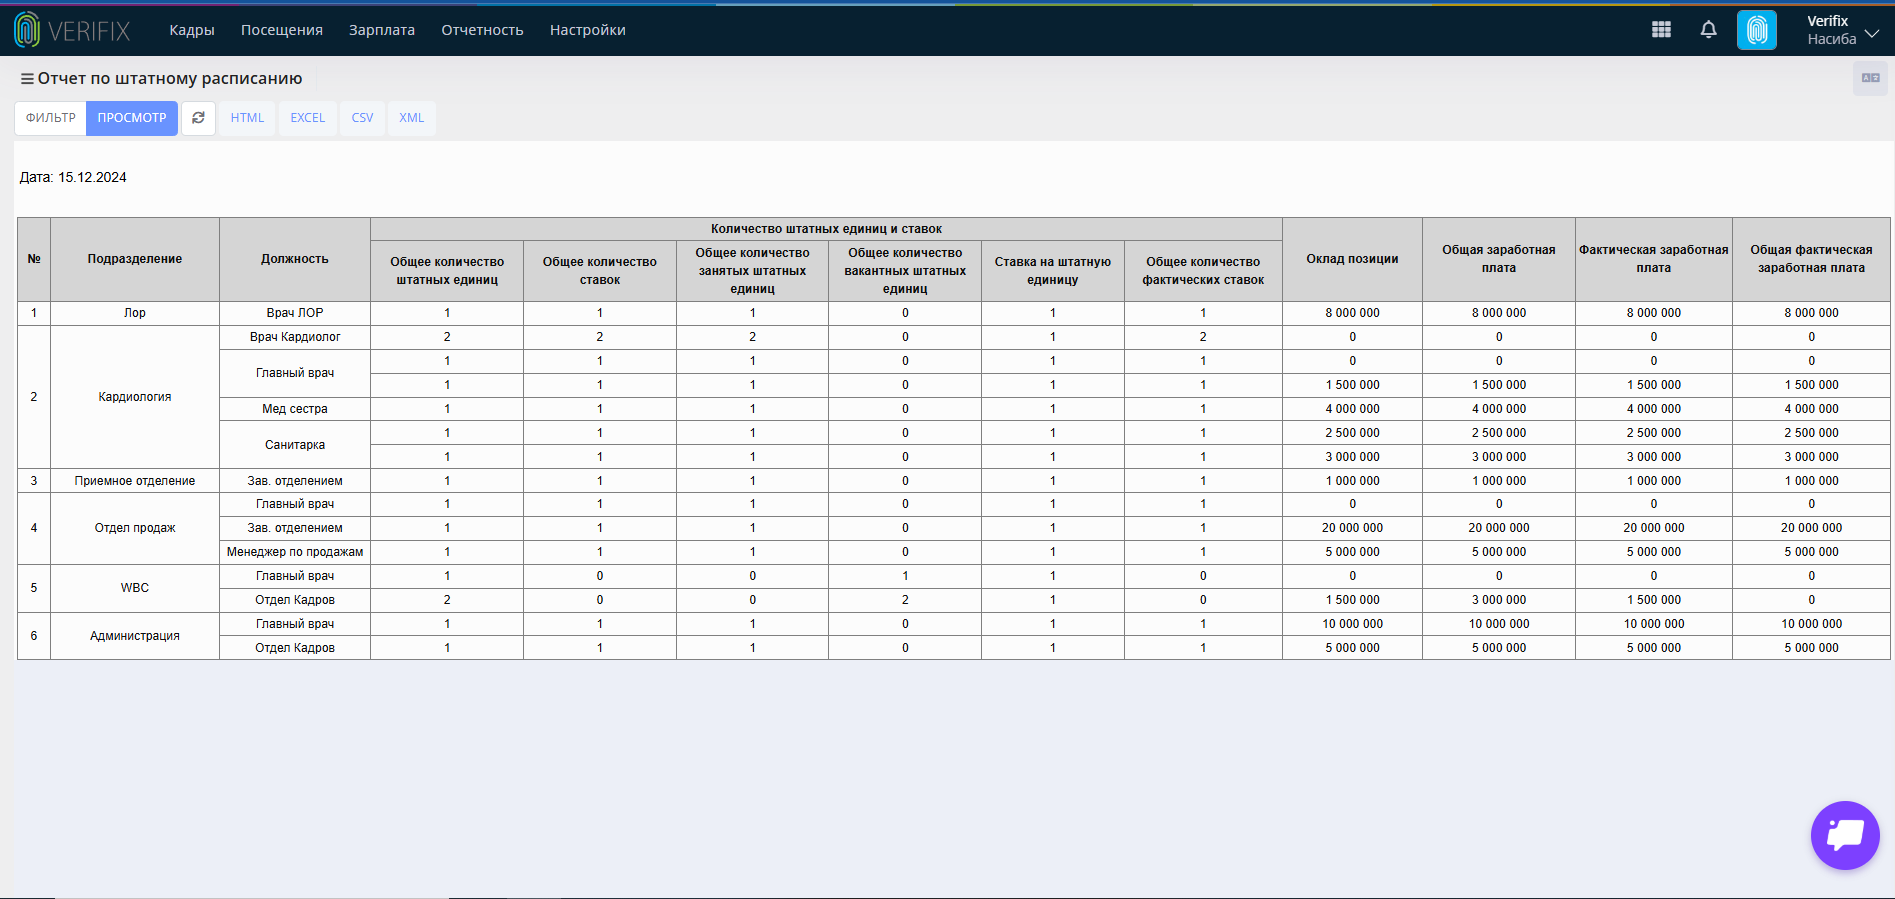The width and height of the screenshot is (1895, 899).
Task: Open the Настройки menu
Action: pyautogui.click(x=588, y=30)
